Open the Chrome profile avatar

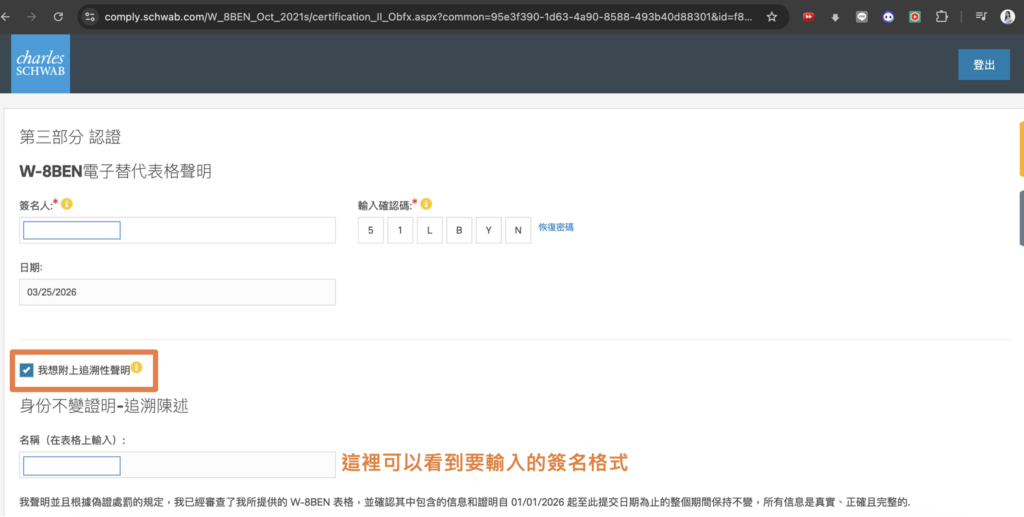(x=1007, y=17)
